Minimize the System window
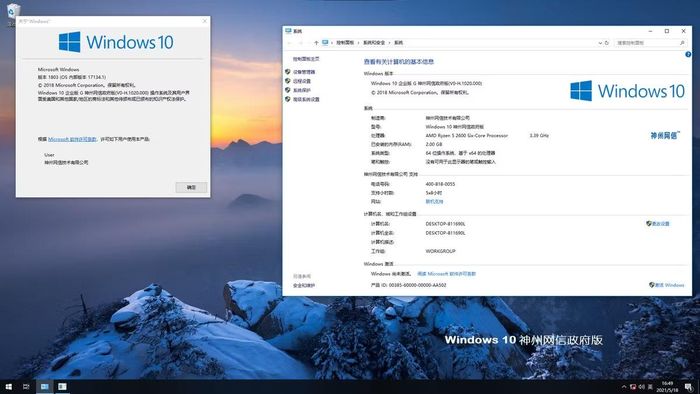Screen dimensions: 700x394 650,31
